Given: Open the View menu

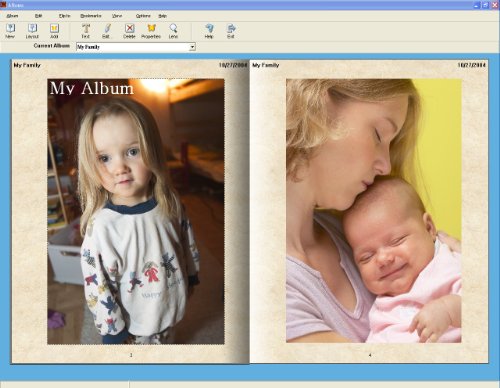Looking at the screenshot, I should coord(117,16).
